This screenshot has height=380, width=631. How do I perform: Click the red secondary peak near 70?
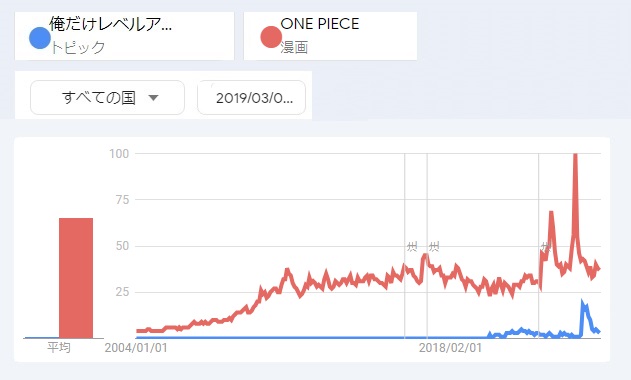click(551, 214)
